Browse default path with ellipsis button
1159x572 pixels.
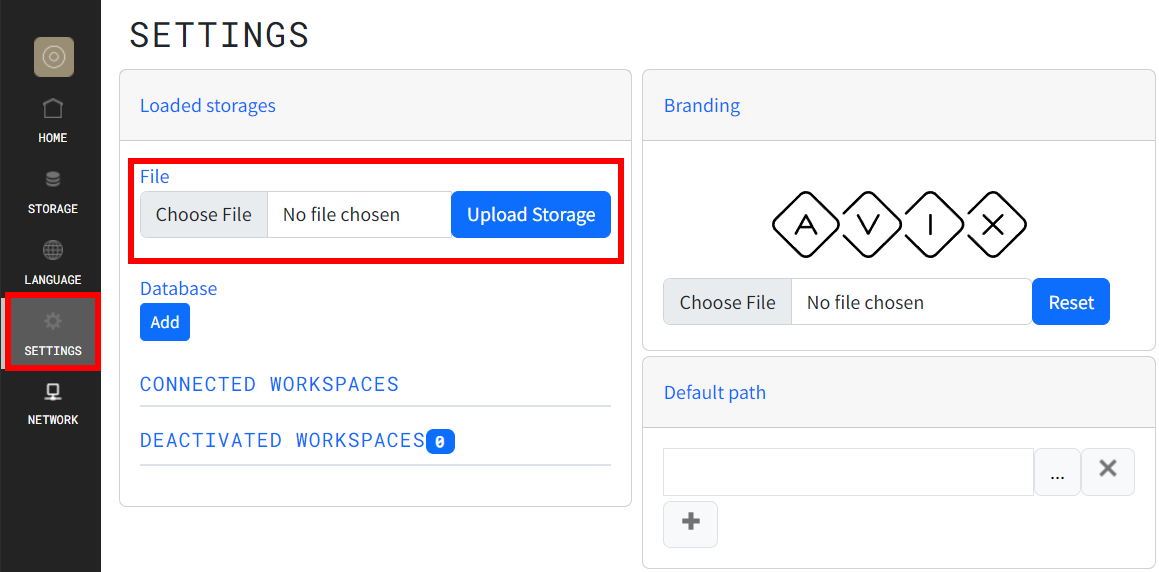[1057, 472]
